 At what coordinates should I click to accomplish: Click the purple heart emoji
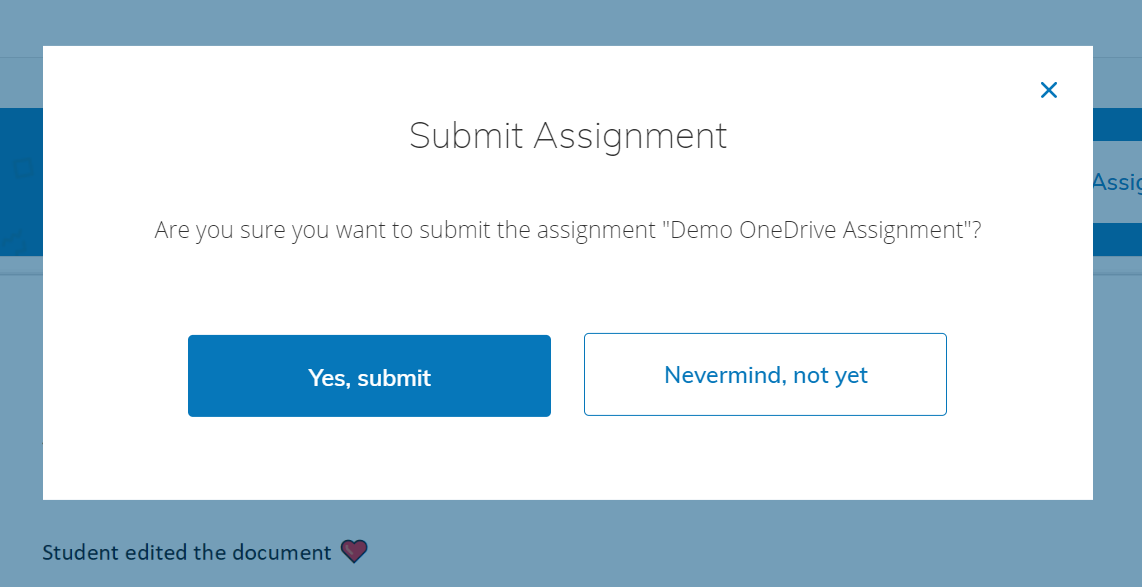point(354,551)
